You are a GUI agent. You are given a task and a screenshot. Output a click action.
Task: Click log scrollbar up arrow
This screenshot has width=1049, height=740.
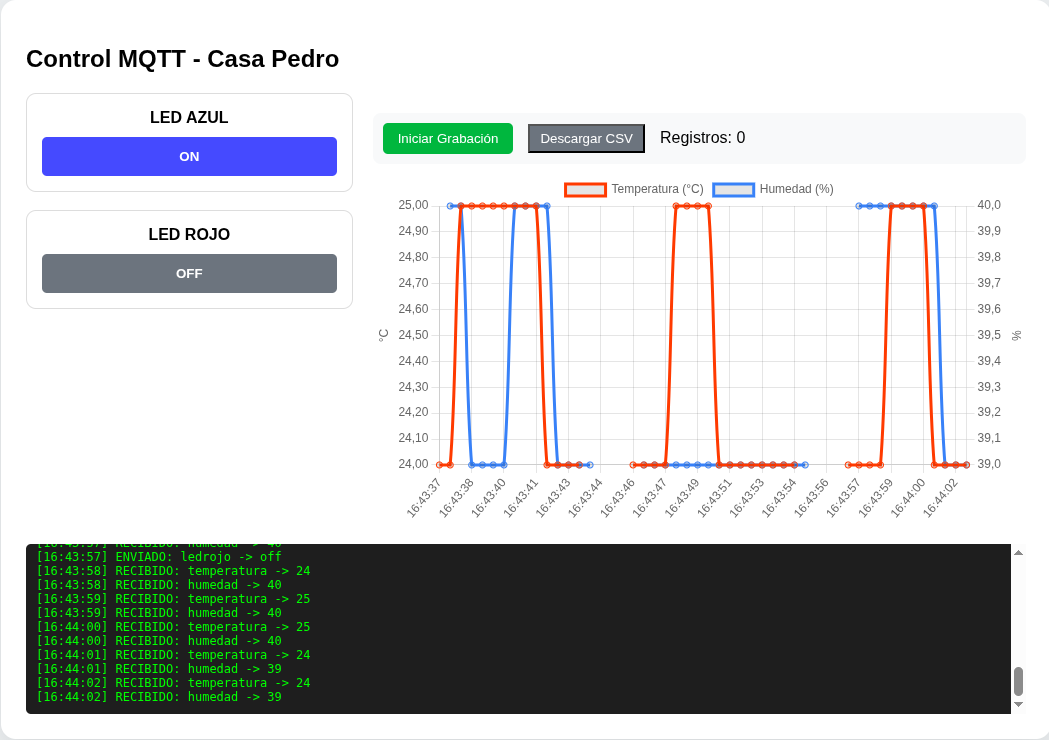click(x=1018, y=553)
